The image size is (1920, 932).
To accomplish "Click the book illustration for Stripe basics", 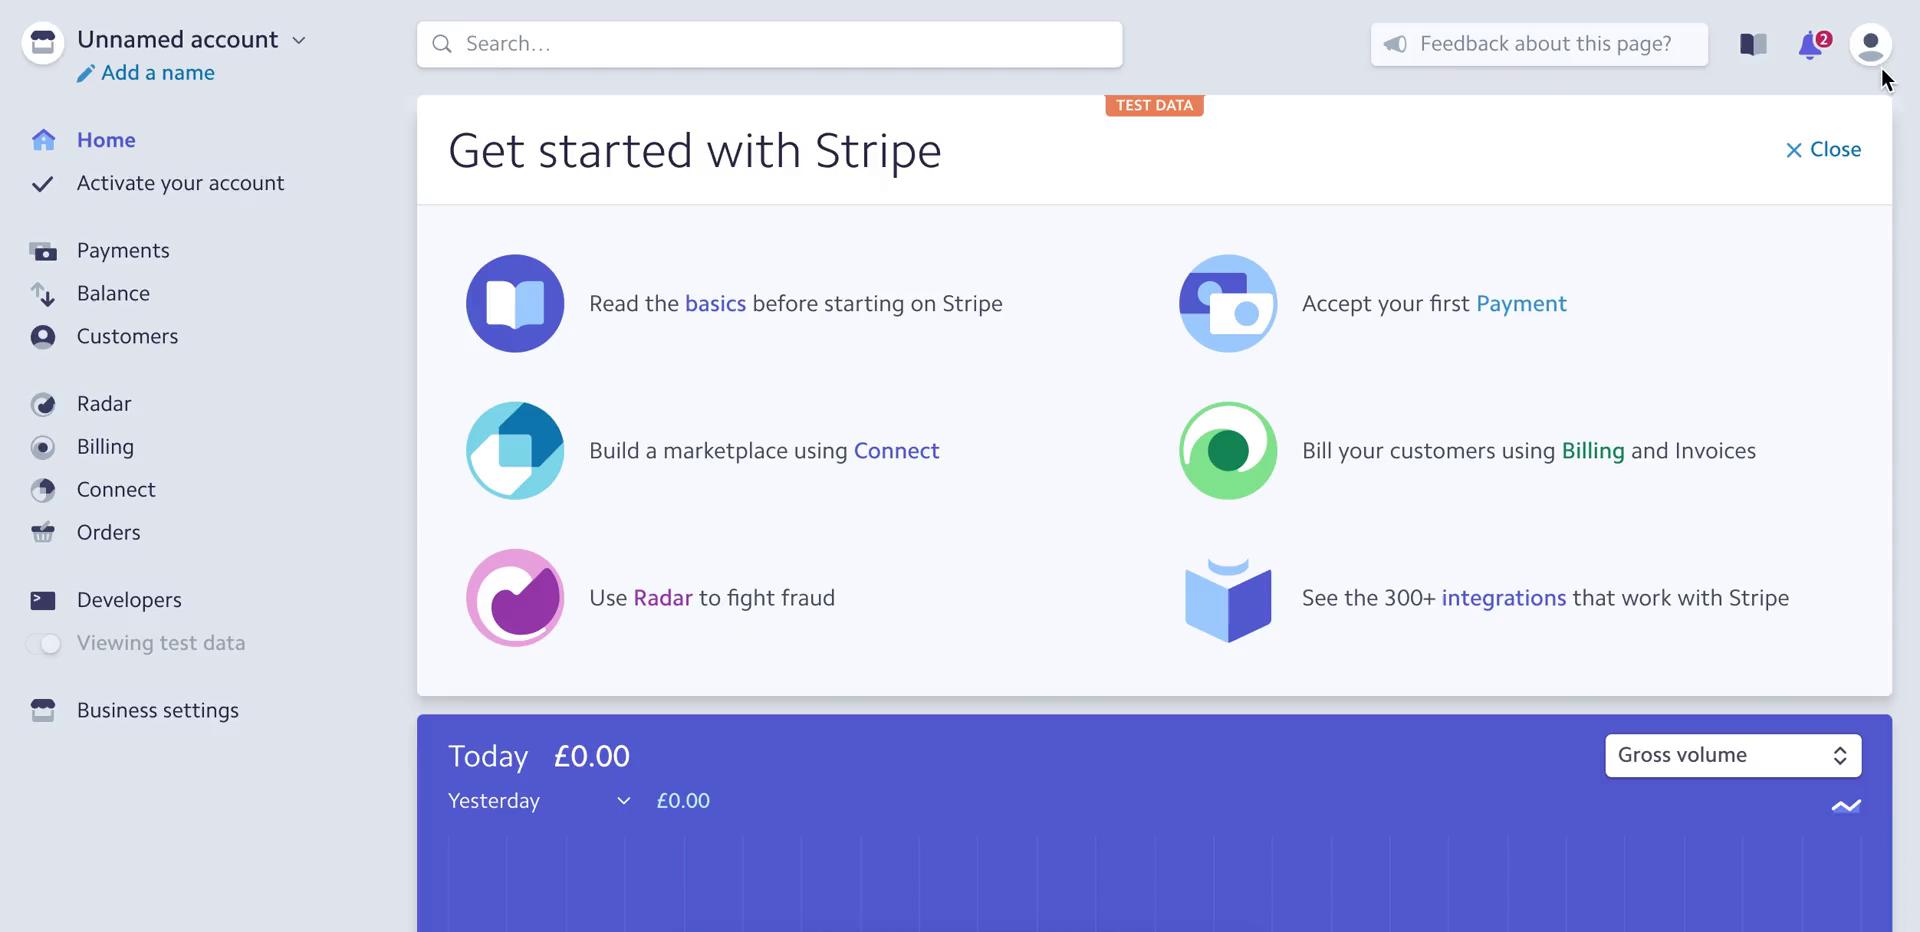I will [515, 304].
